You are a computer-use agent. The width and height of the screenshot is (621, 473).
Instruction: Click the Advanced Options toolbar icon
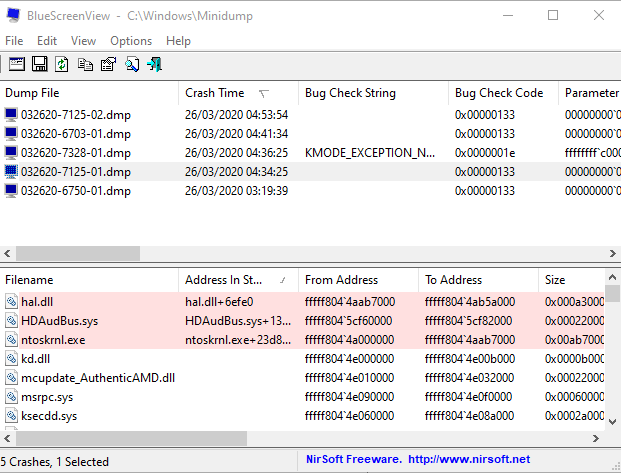tap(17, 64)
